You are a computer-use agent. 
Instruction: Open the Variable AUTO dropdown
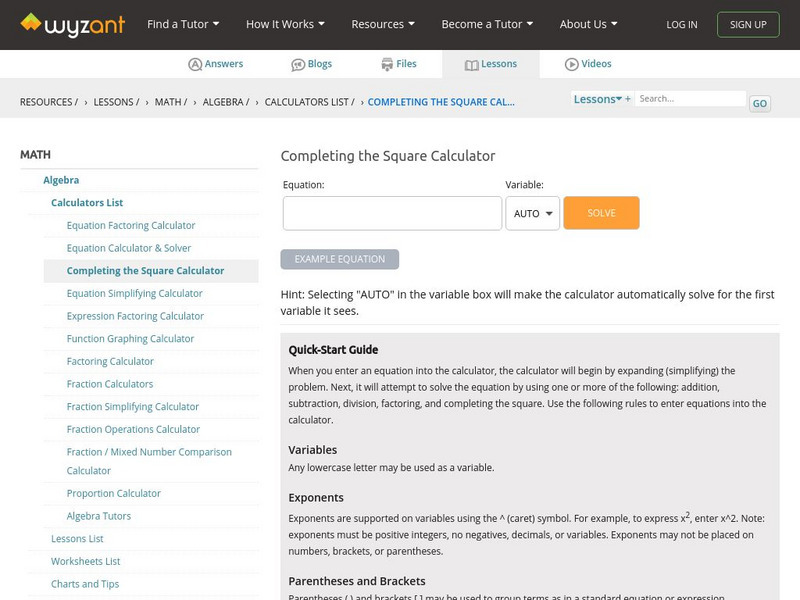(532, 213)
